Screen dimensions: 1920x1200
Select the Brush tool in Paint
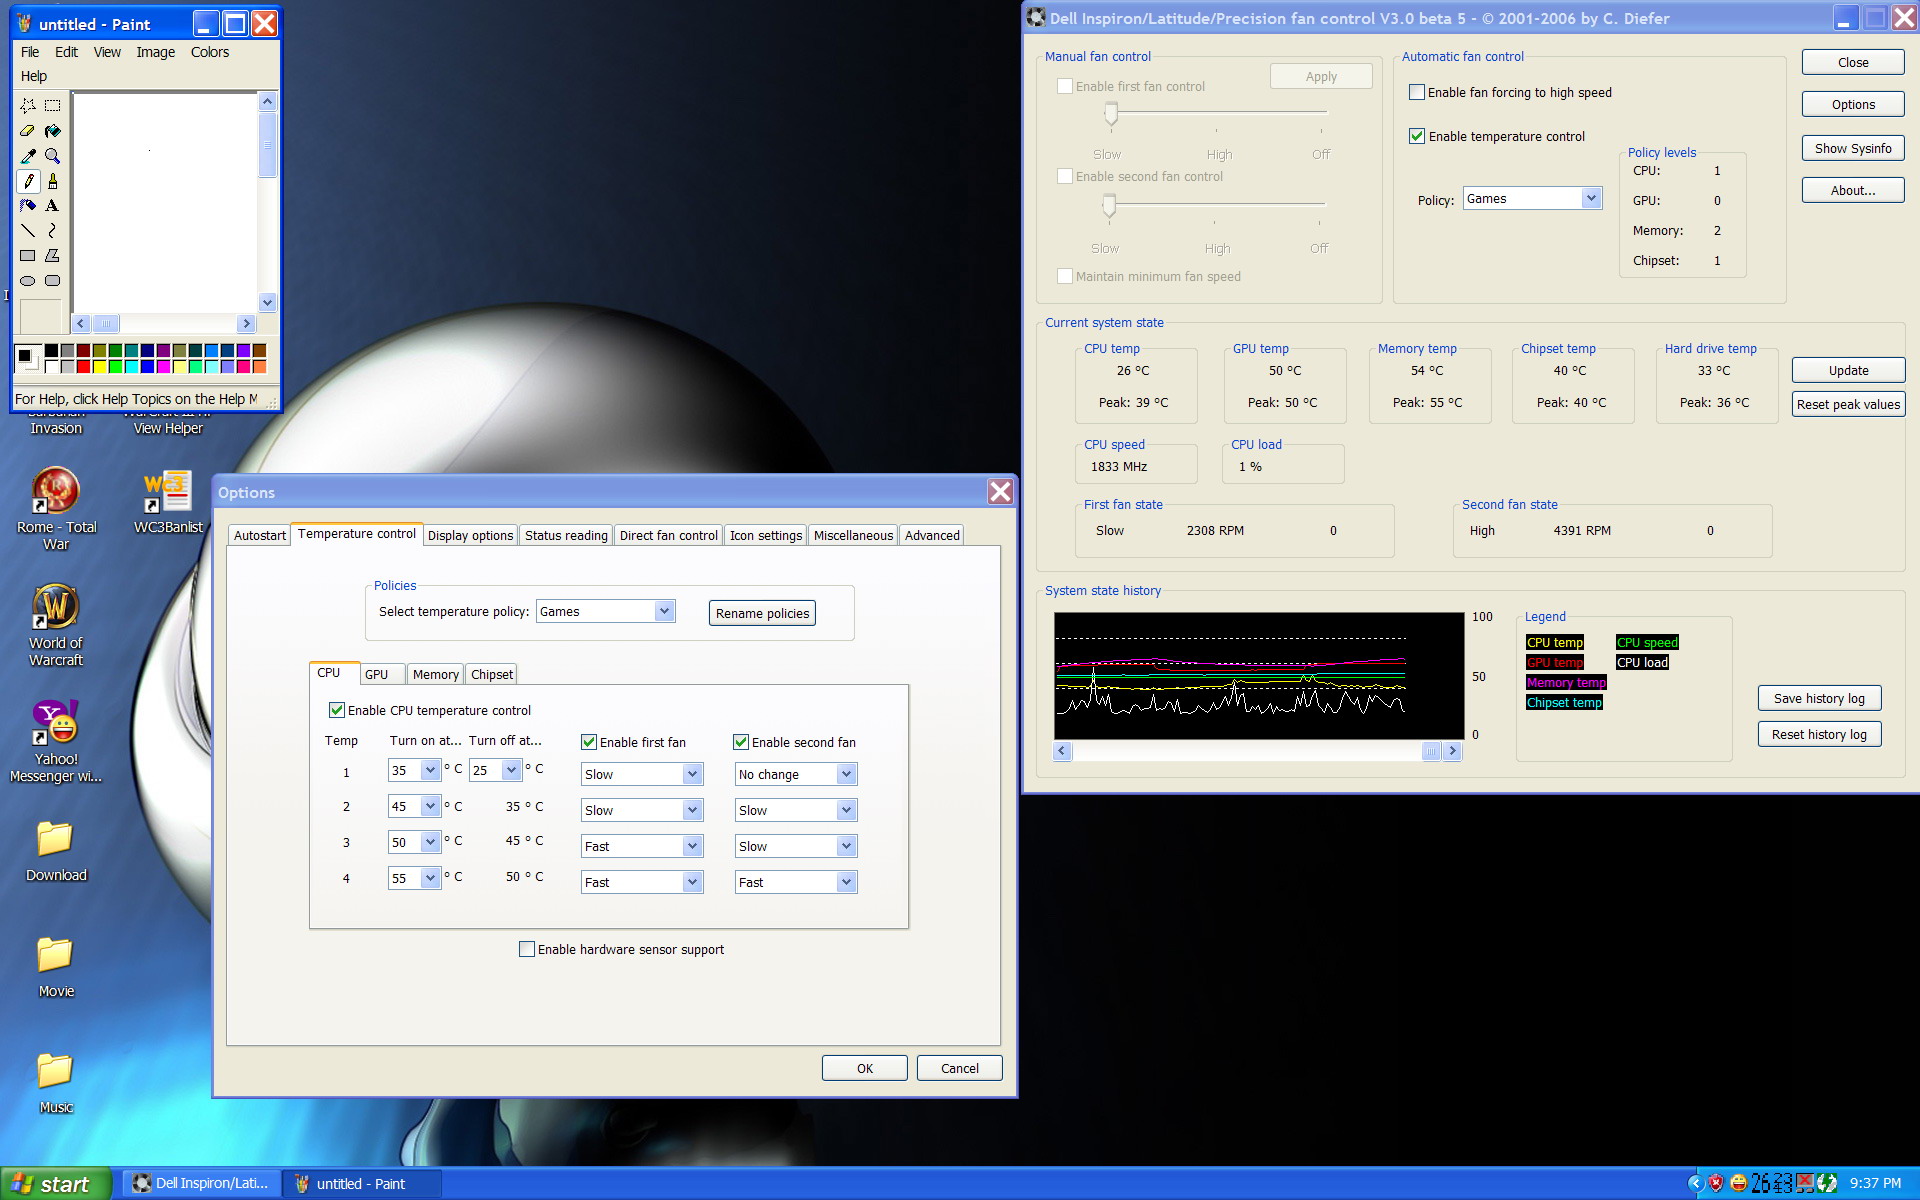53,181
